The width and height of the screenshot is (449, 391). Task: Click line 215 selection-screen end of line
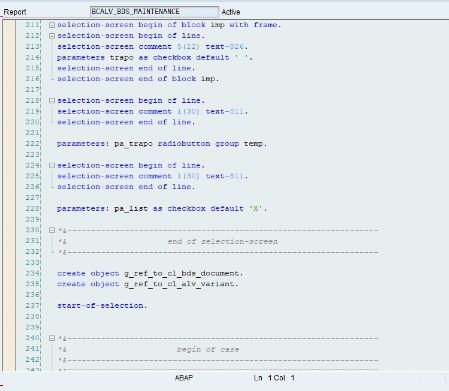pos(126,68)
